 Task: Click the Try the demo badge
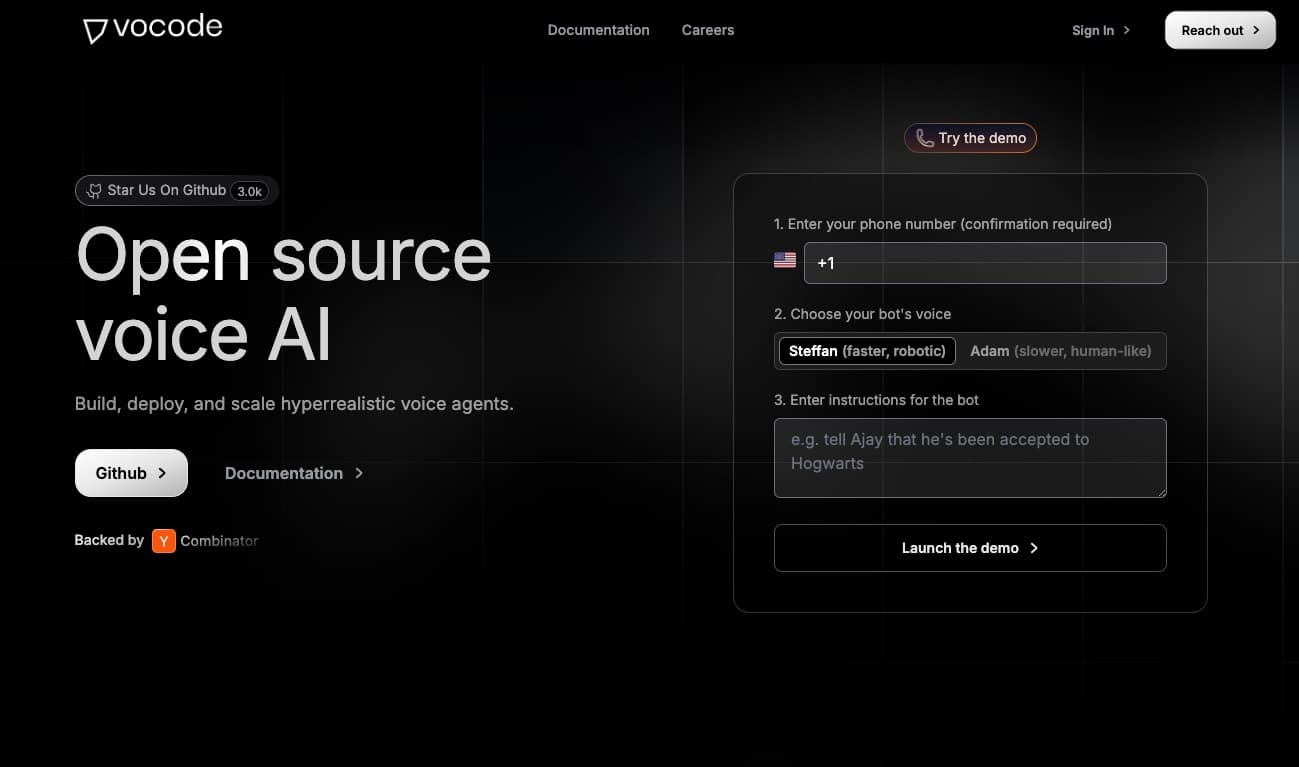click(x=970, y=138)
